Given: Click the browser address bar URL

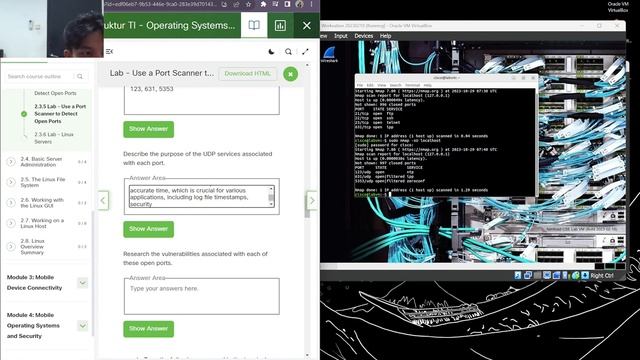Looking at the screenshot, I should coord(160,4).
